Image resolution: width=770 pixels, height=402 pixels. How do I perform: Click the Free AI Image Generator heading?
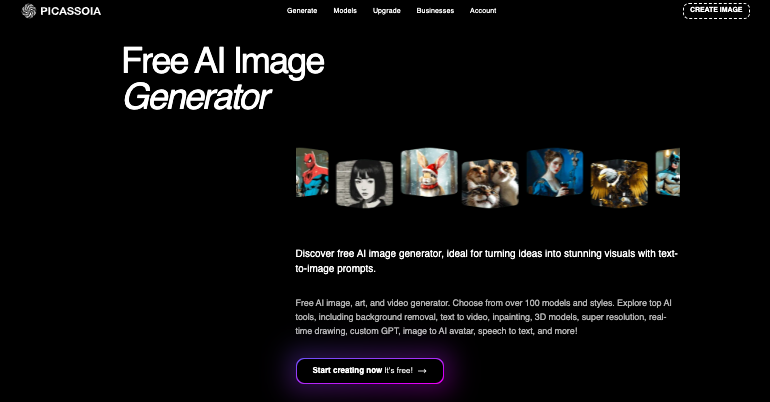[223, 79]
